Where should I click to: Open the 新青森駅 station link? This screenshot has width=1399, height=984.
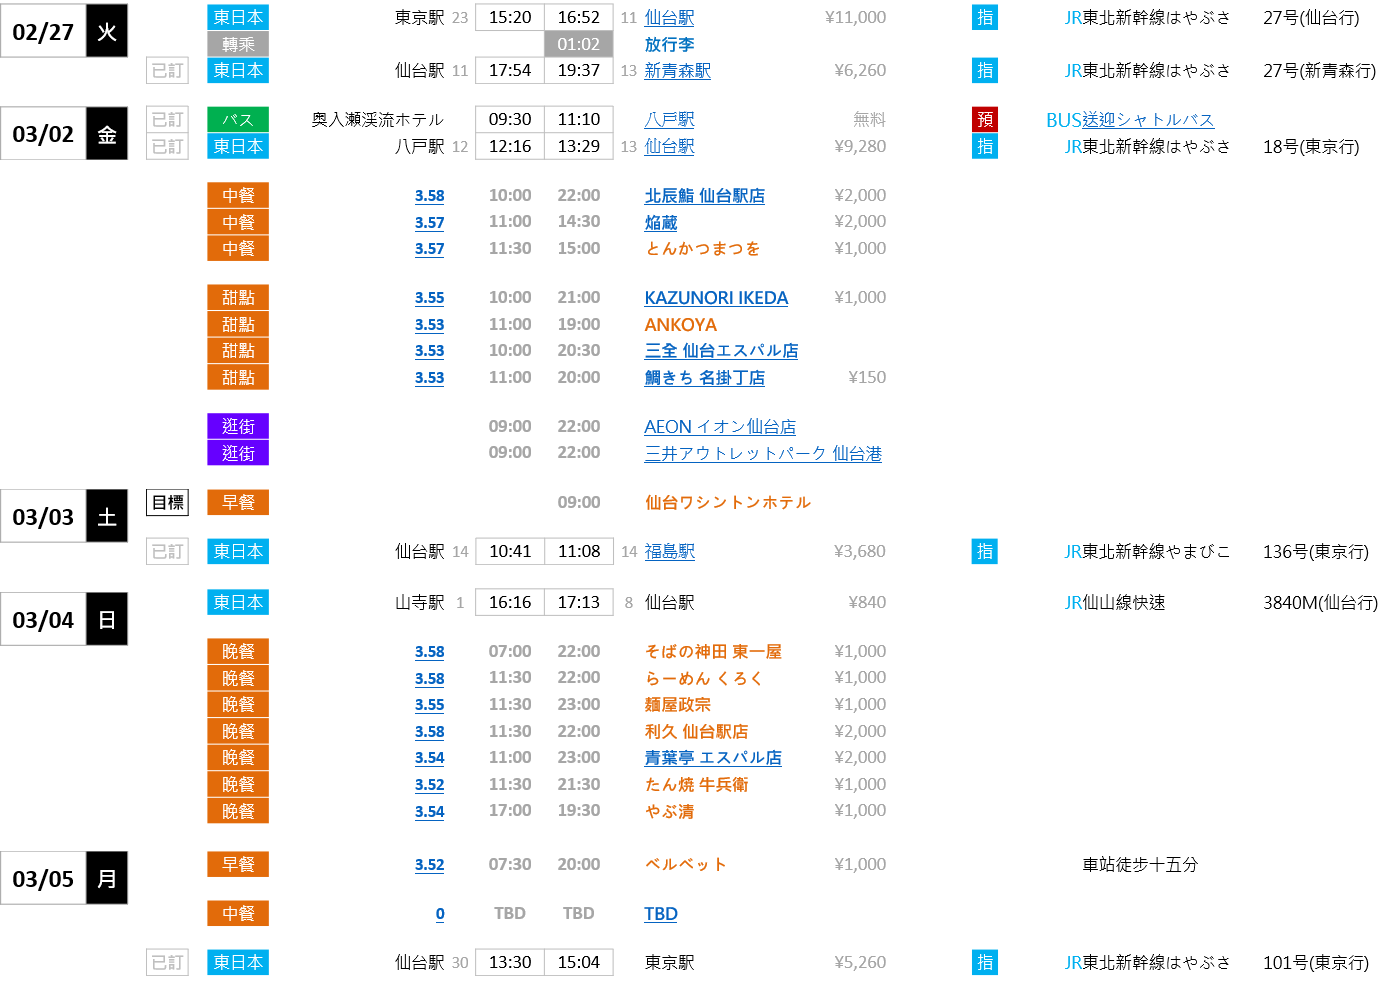677,70
